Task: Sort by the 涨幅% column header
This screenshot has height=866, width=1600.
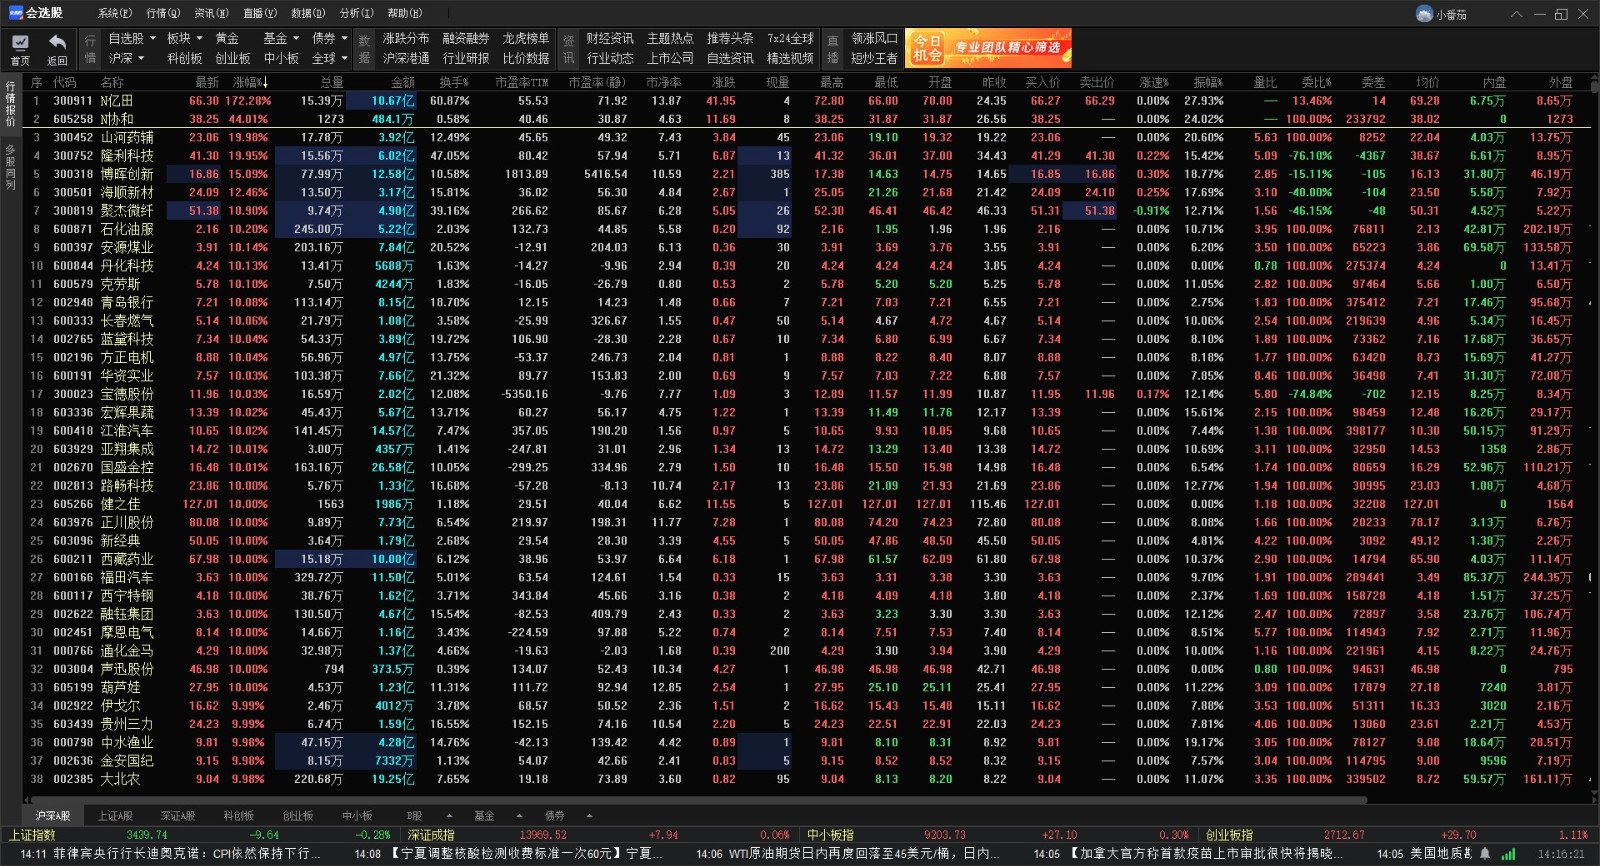Action: point(250,82)
